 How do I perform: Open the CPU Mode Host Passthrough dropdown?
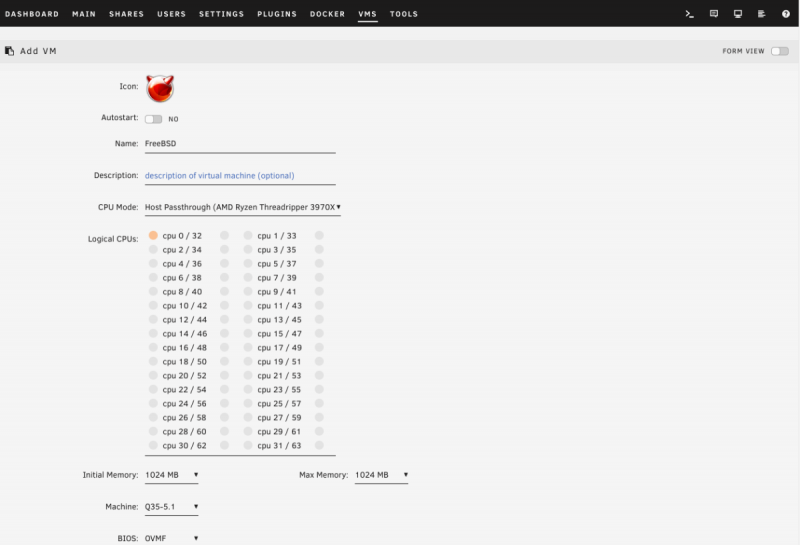point(243,207)
